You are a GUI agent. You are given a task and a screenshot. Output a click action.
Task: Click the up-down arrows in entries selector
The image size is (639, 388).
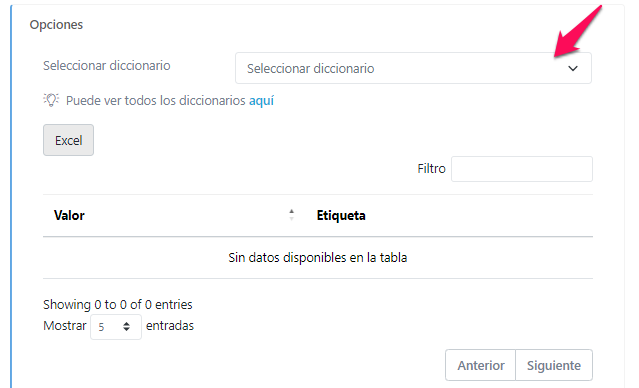click(x=126, y=326)
